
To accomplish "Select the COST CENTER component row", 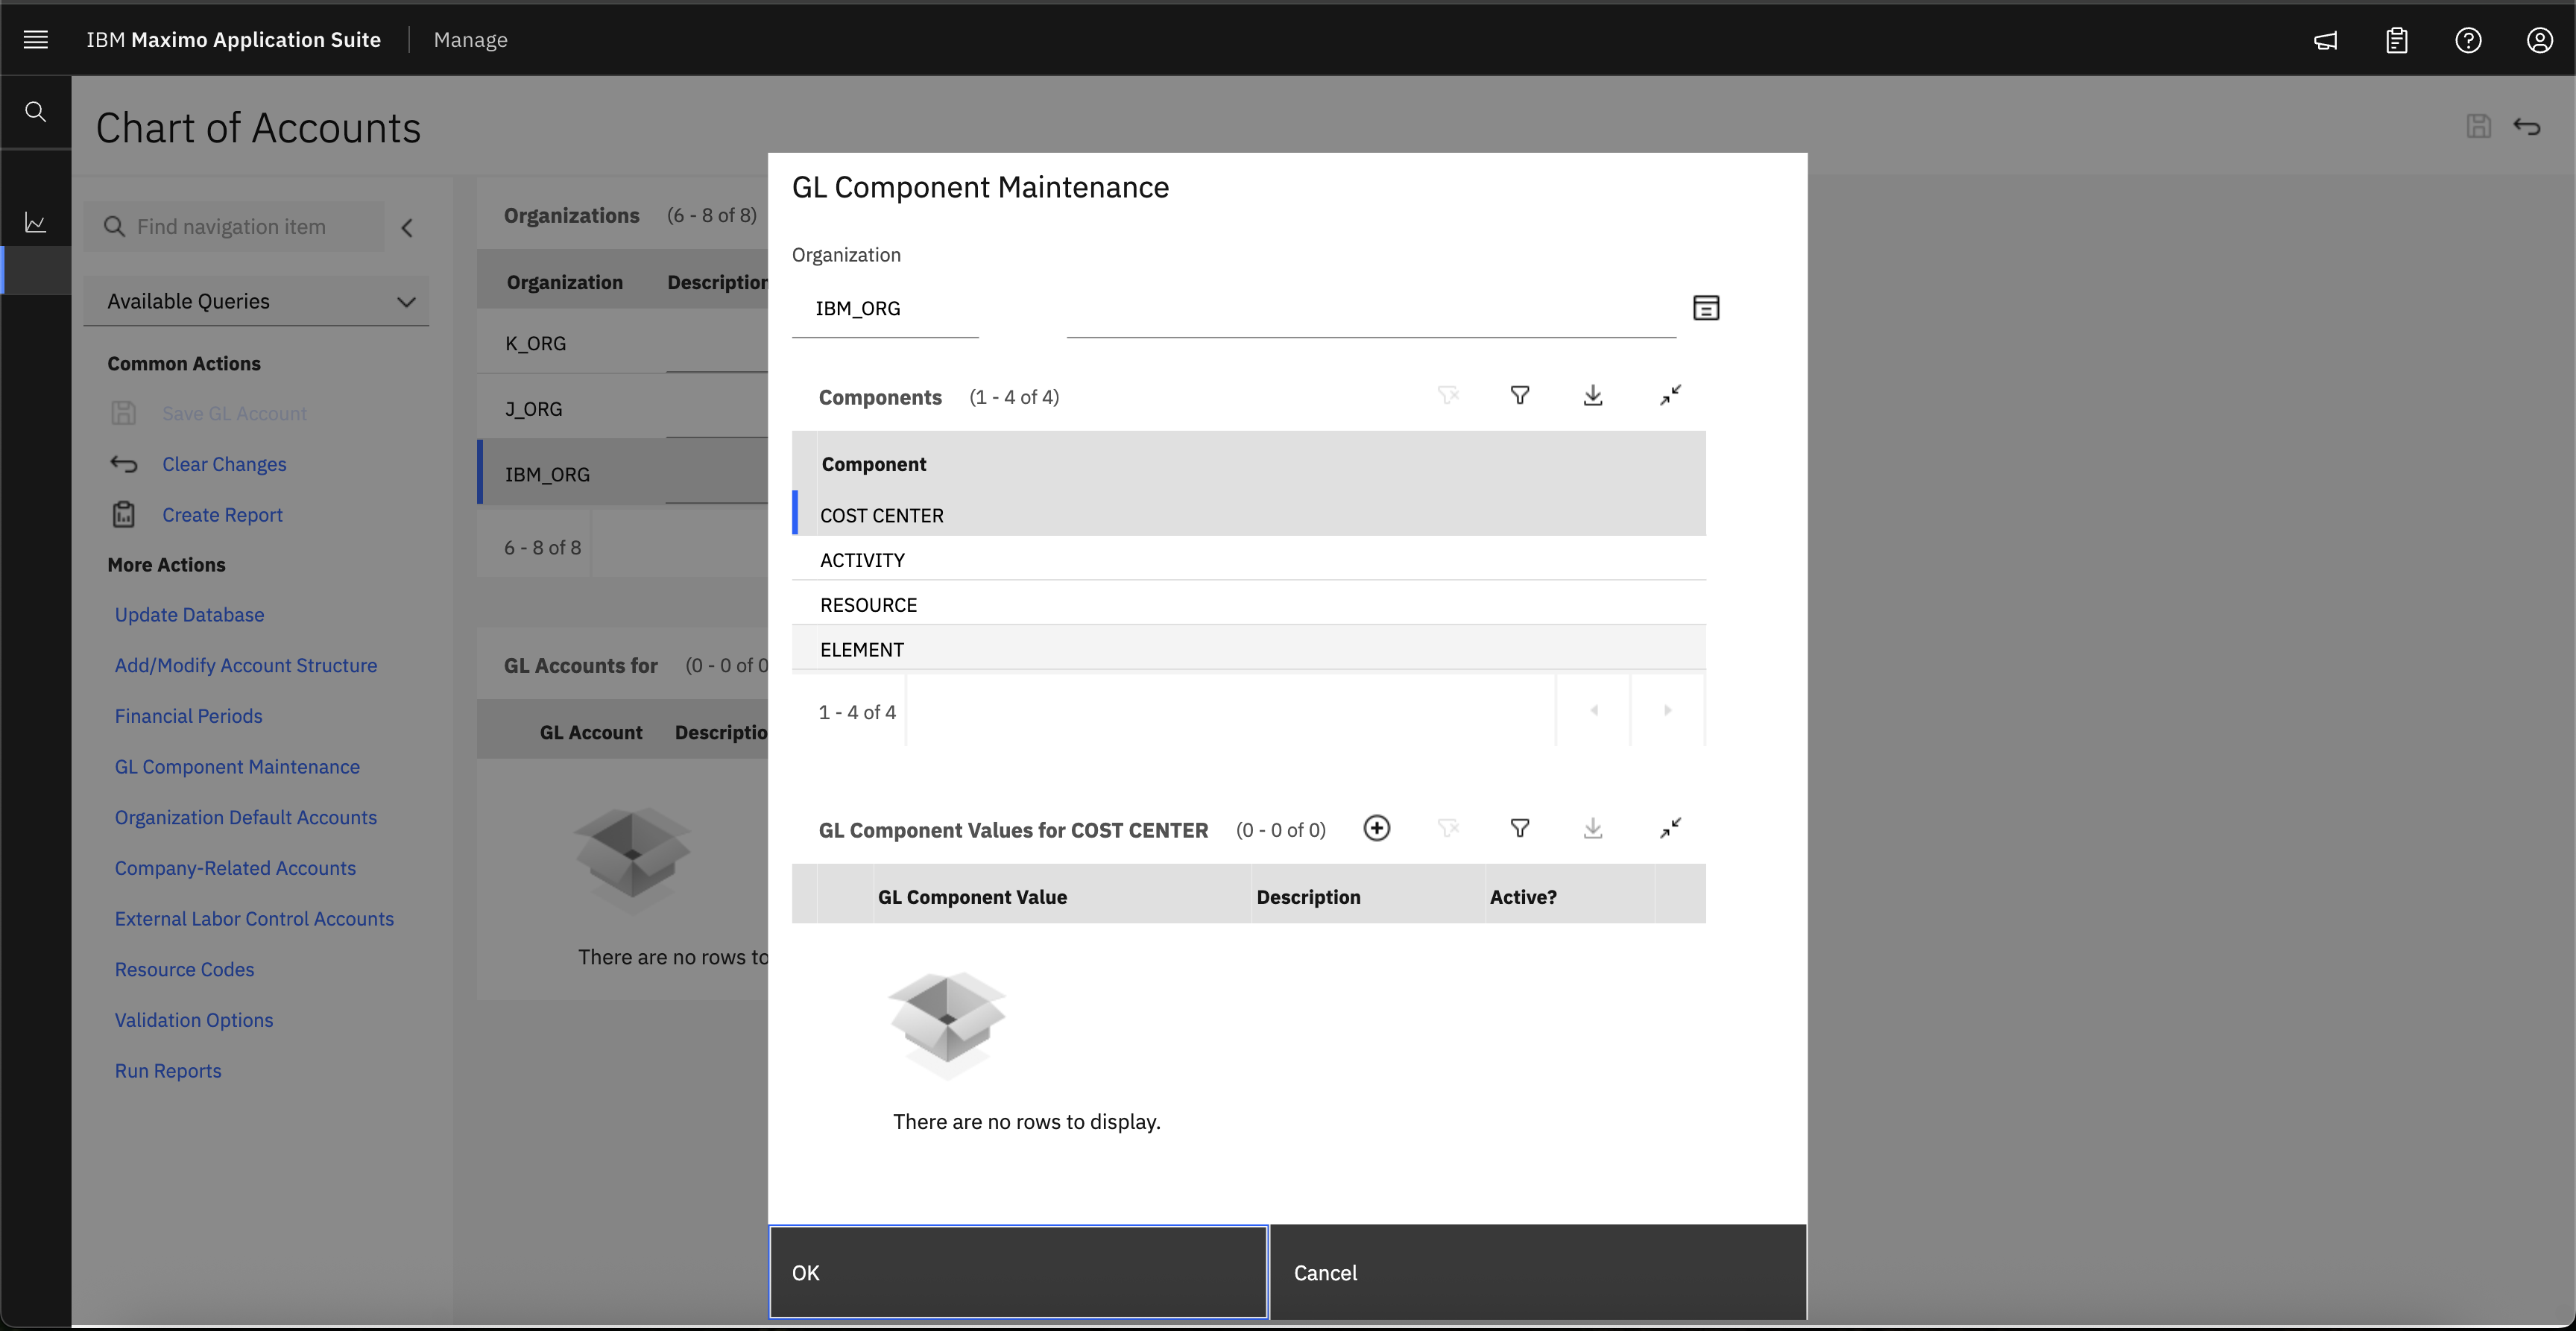I will coord(1249,514).
